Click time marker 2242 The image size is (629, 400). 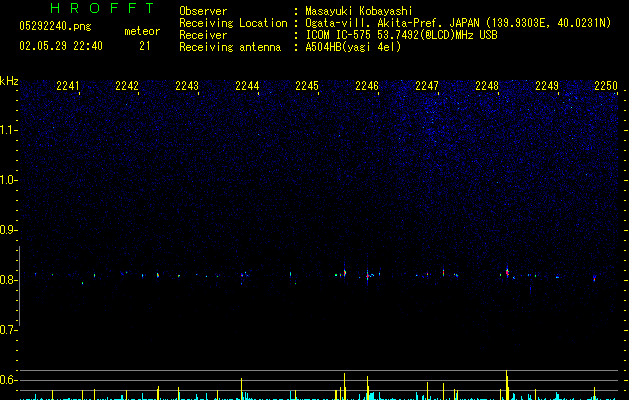pyautogui.click(x=127, y=86)
